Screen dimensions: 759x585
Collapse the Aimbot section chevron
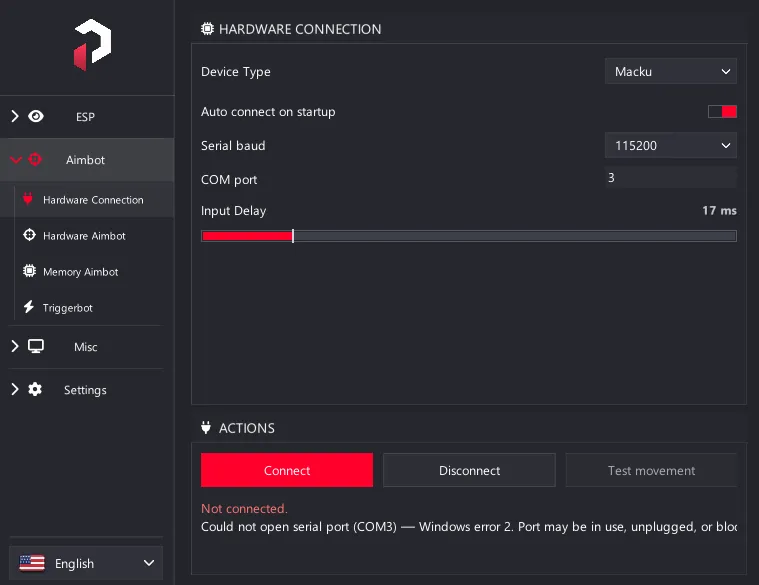coord(15,160)
